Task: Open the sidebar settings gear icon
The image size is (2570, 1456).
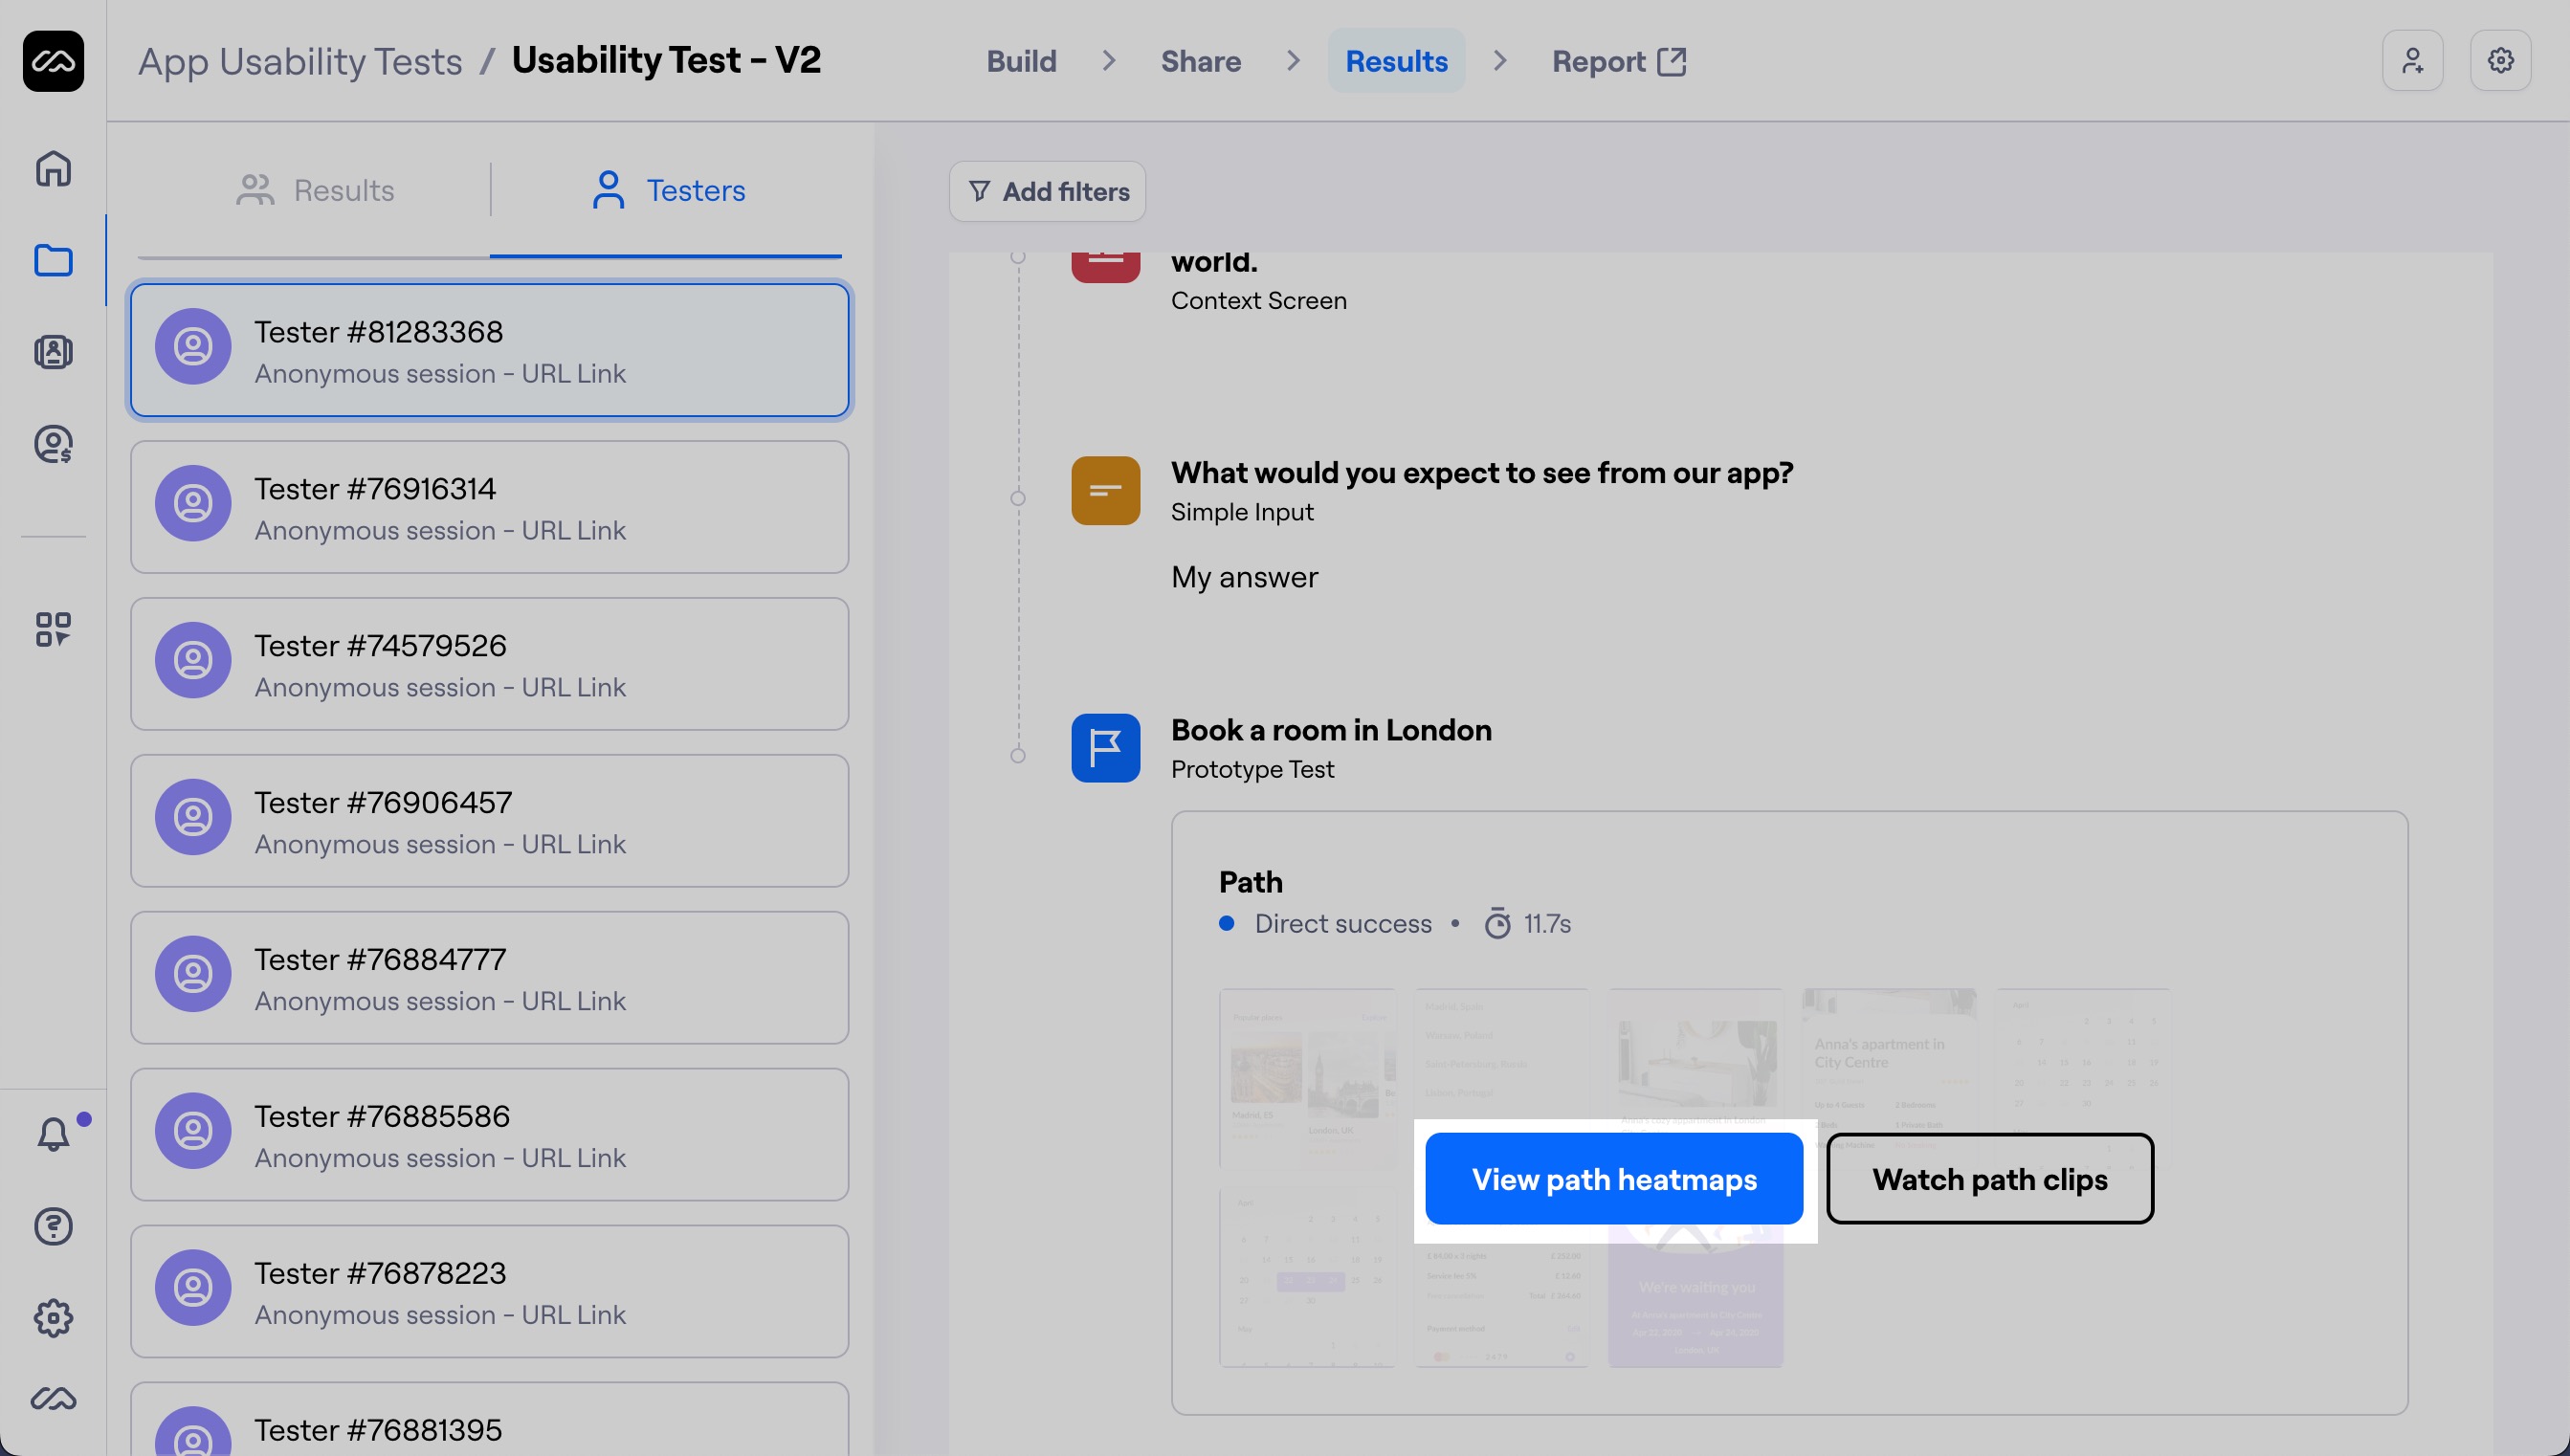Action: pos(53,1318)
